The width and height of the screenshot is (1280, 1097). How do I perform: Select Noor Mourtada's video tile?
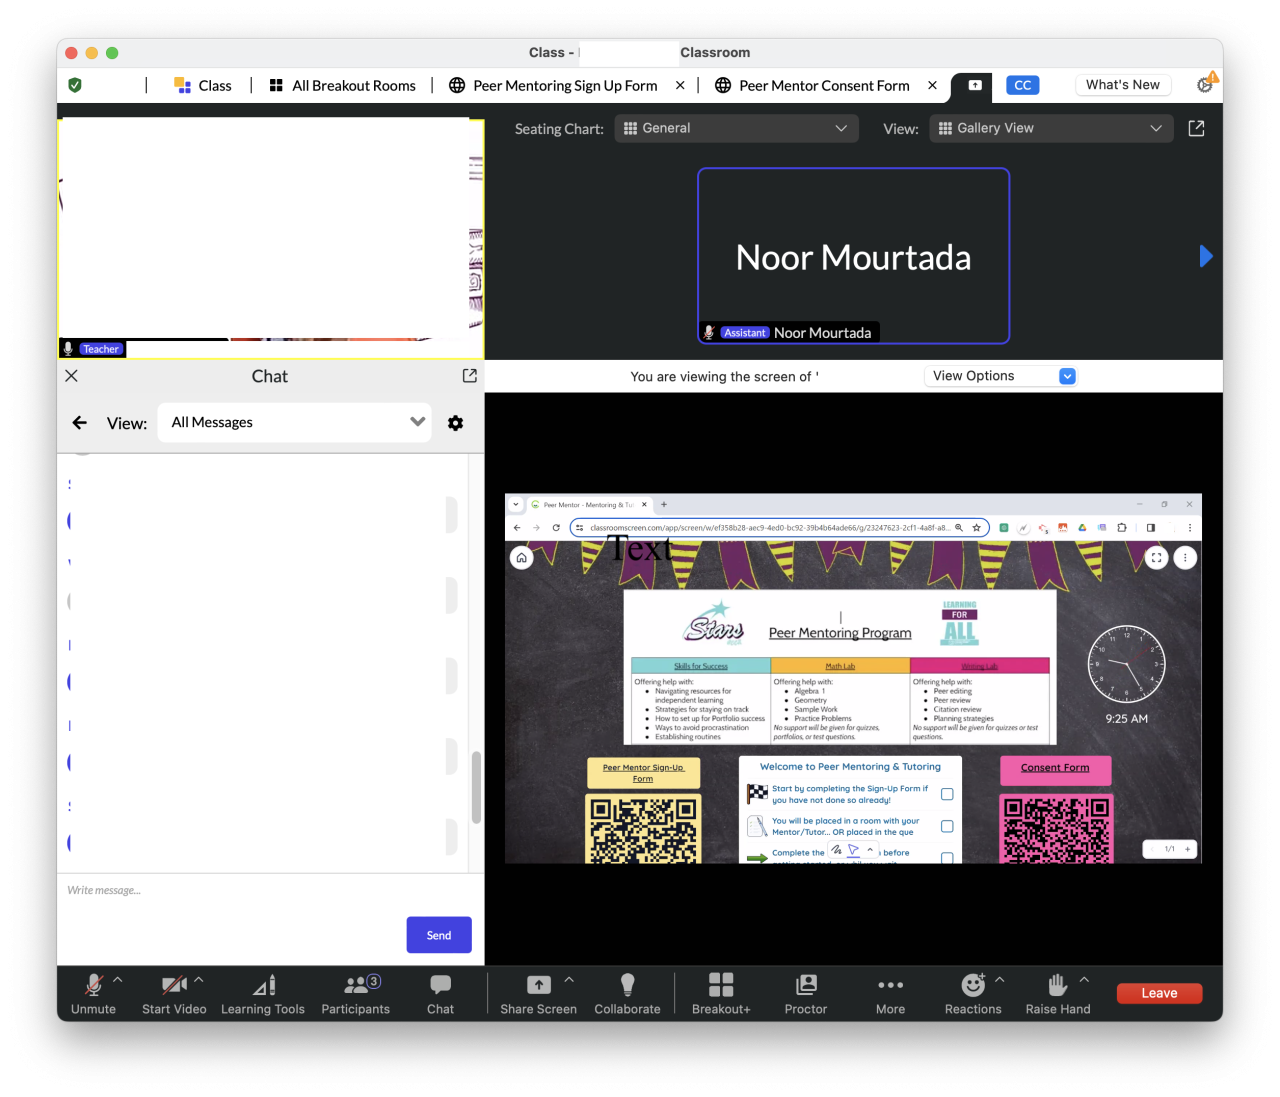point(854,256)
